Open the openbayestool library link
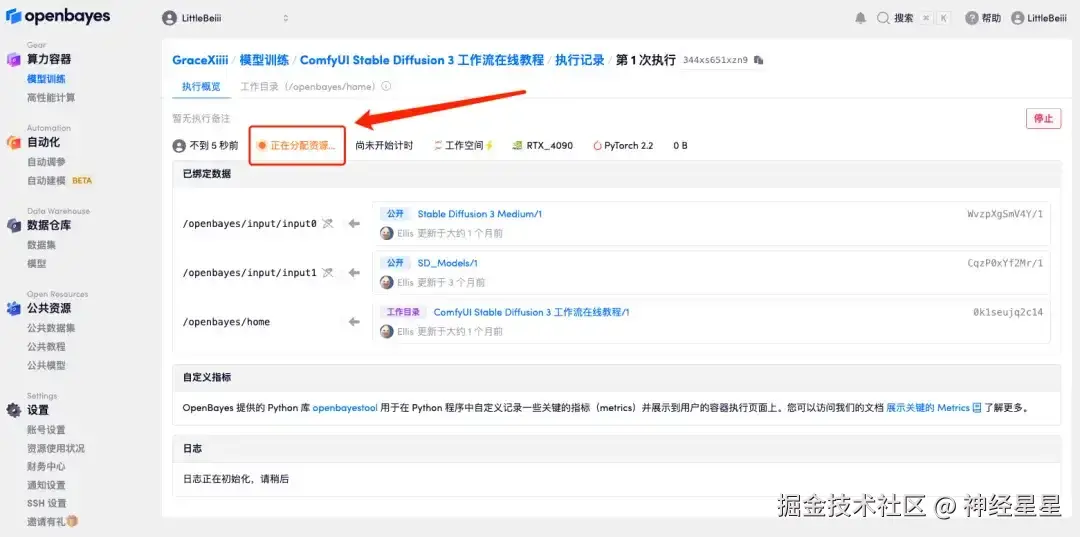This screenshot has width=1080, height=537. pos(345,408)
